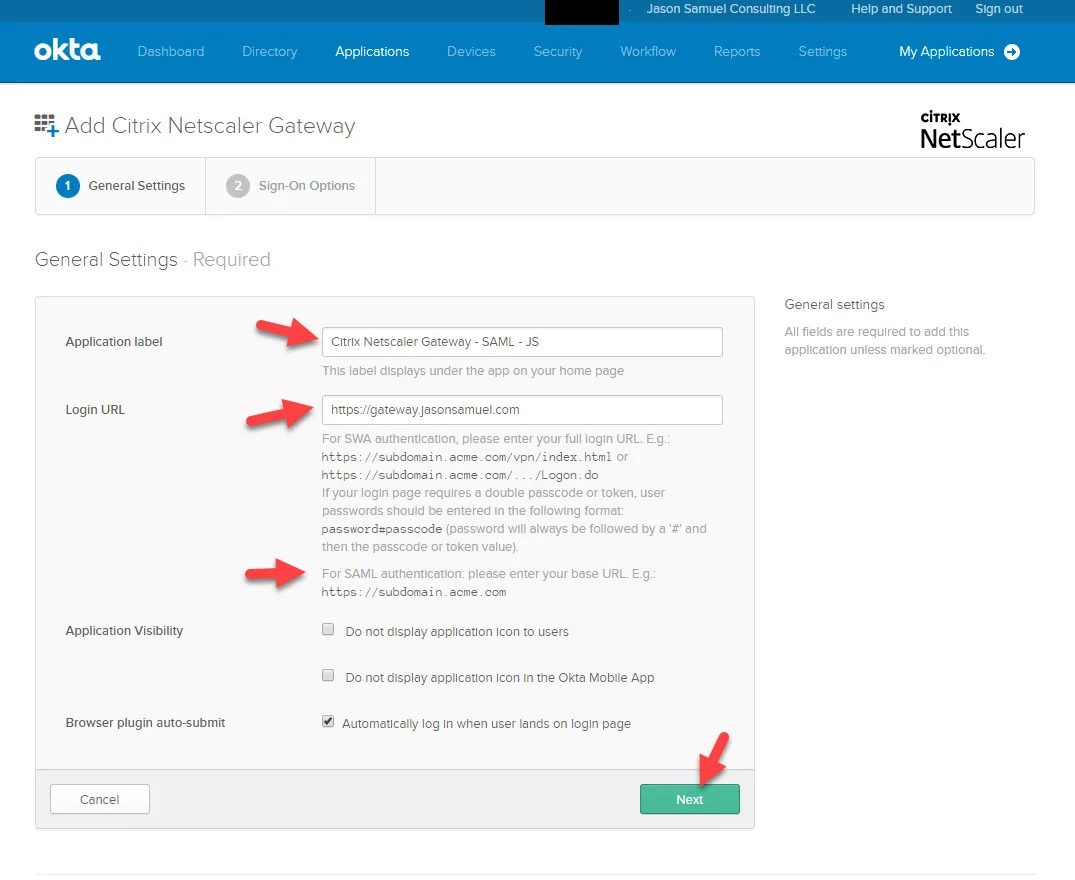Image resolution: width=1075 pixels, height=880 pixels.
Task: Click the green Next button
Action: click(689, 799)
